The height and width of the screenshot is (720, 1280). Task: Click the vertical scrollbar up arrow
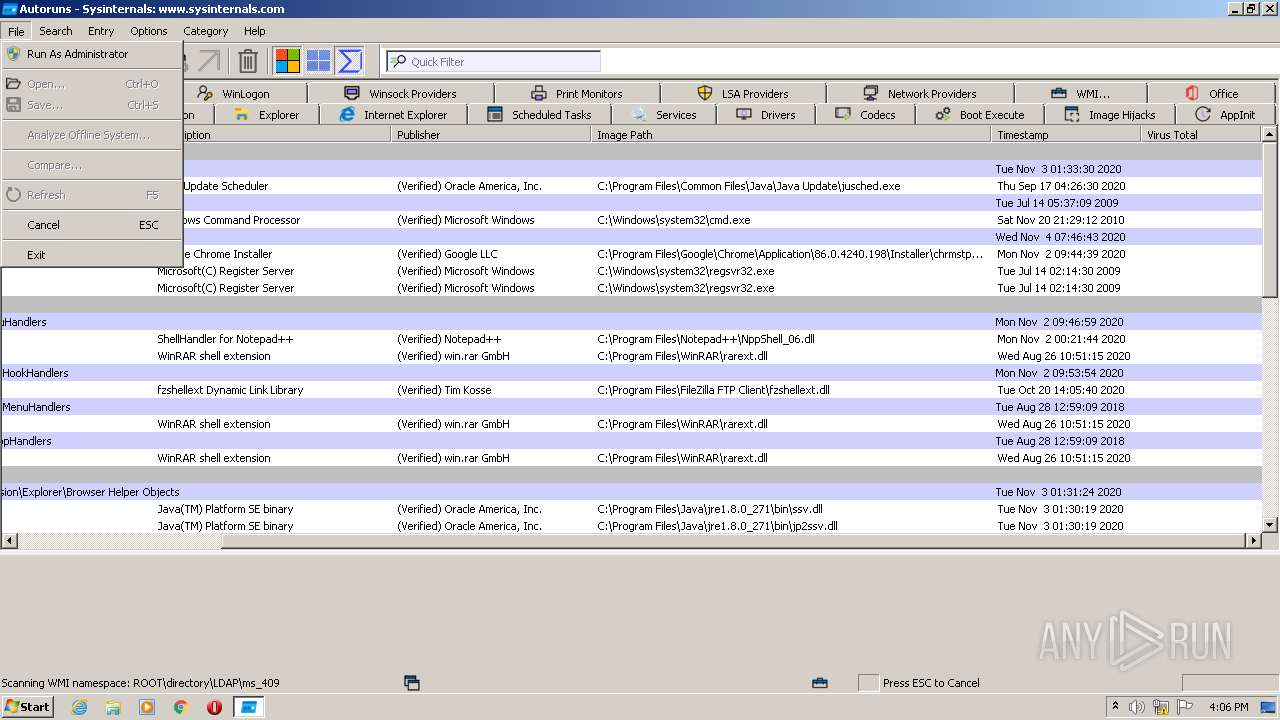[x=1270, y=134]
